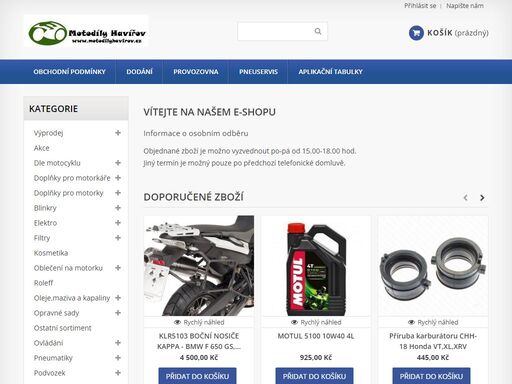Screen dimensions: 512x384
Task: Open the carburetor flange product image
Action: 433,266
